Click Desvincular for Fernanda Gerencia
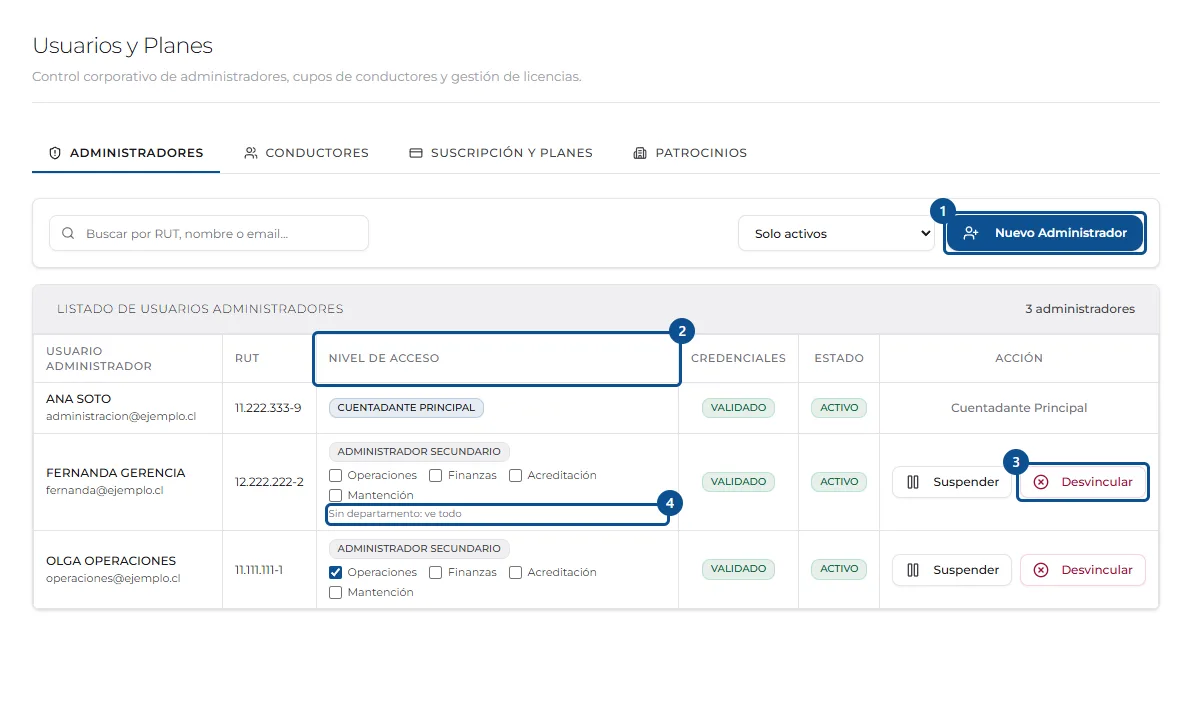Viewport: 1192px width, 702px height. [1083, 482]
